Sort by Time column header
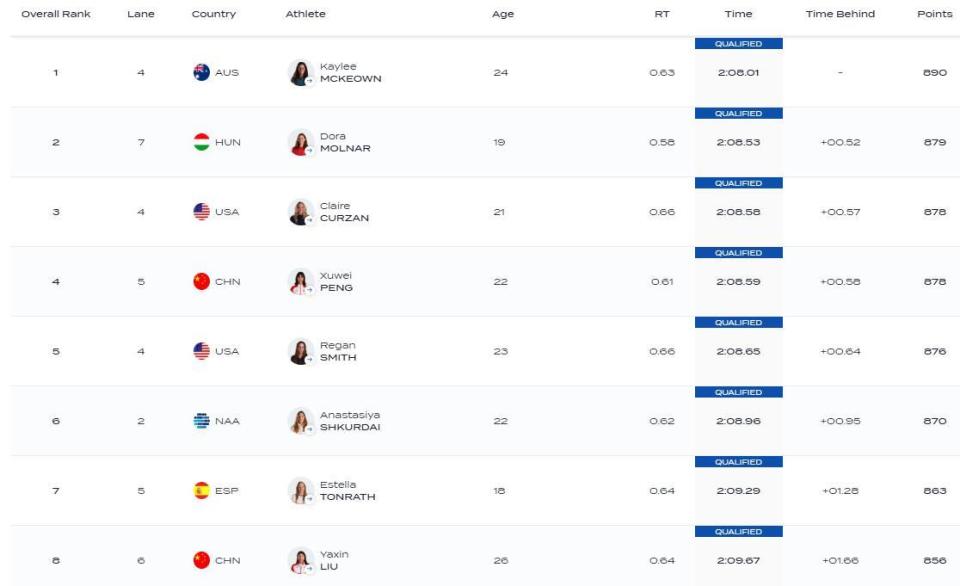The width and height of the screenshot is (960, 586). click(738, 13)
